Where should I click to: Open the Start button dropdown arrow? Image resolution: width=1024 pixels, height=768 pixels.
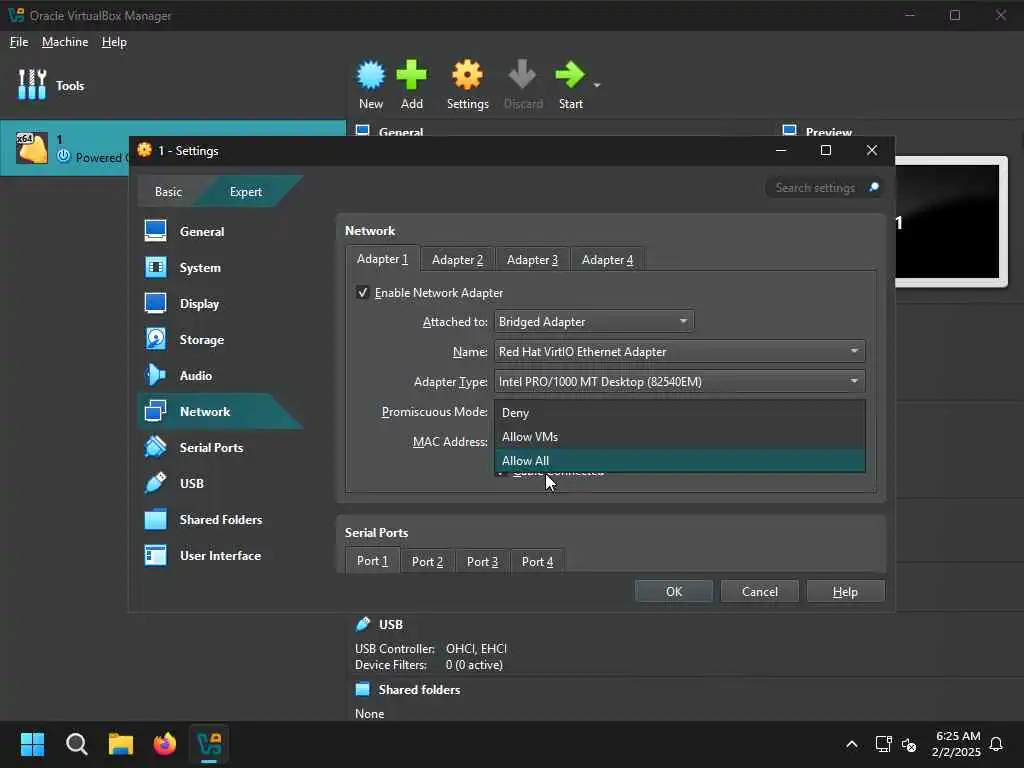(x=597, y=85)
